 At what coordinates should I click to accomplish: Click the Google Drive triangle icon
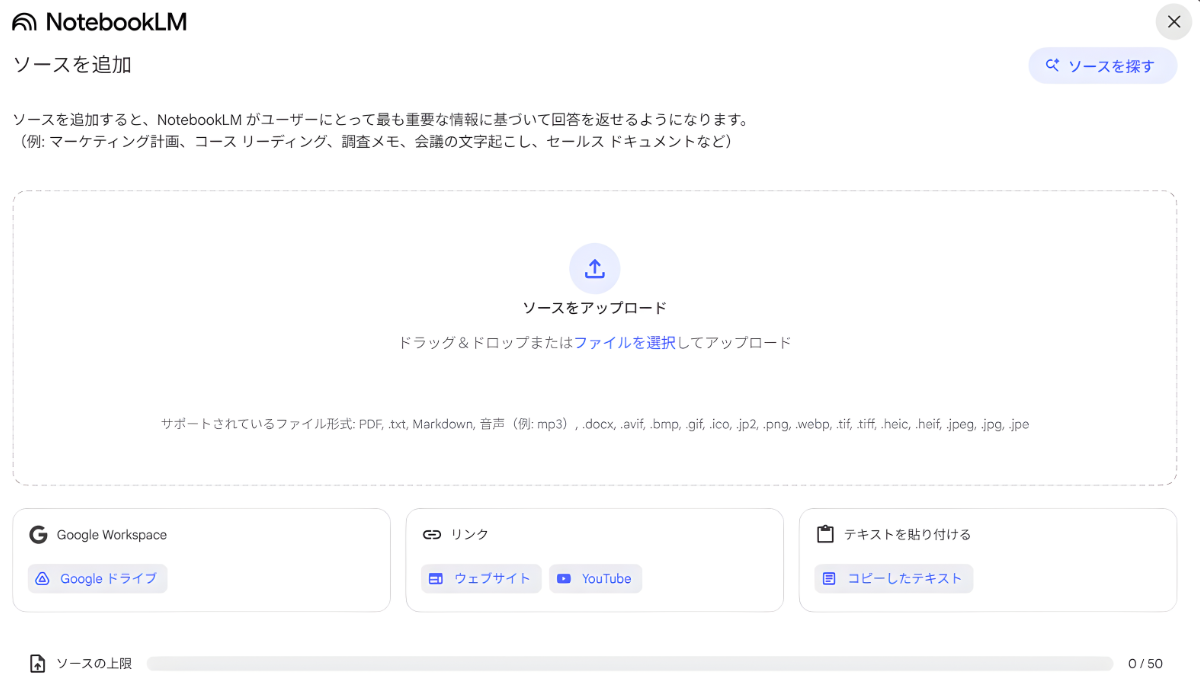(x=43, y=578)
